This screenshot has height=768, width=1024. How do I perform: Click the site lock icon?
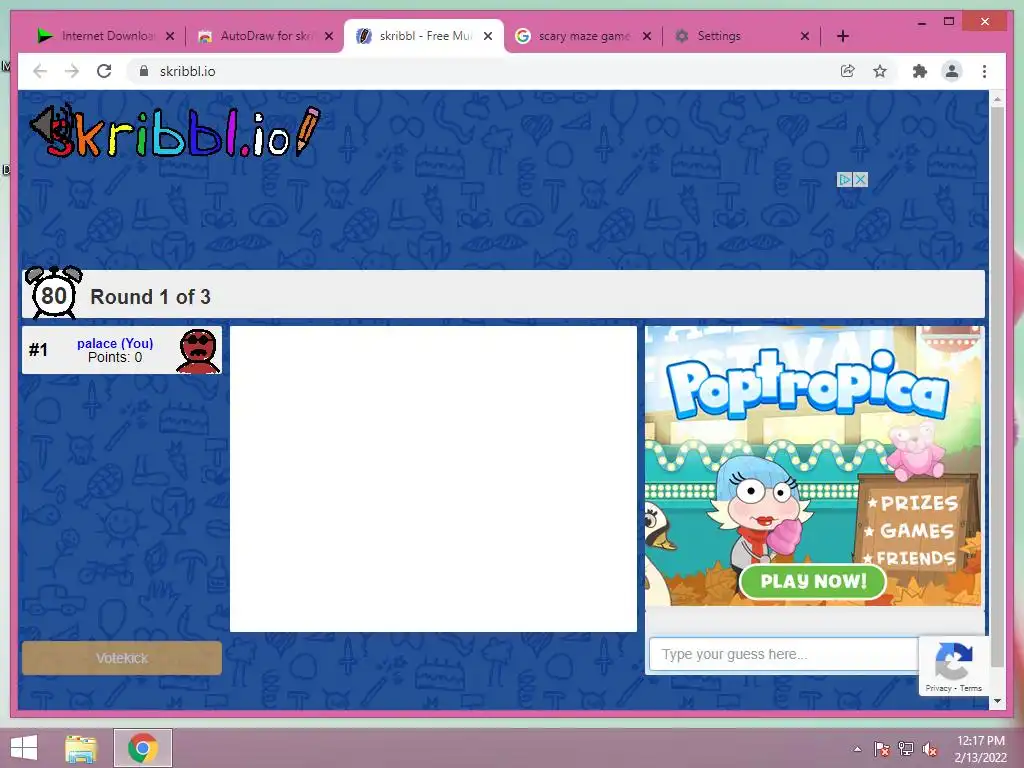point(144,71)
